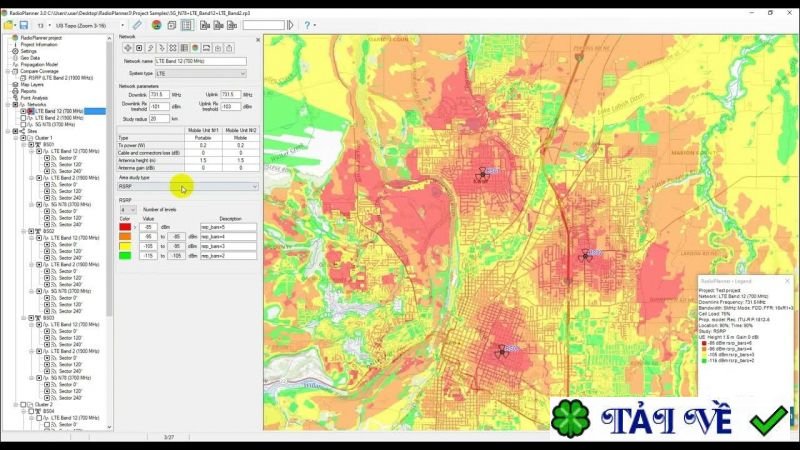Image resolution: width=800 pixels, height=450 pixels.
Task: Click the colored coverage calculation icon in toolbar
Action: pyautogui.click(x=157, y=25)
